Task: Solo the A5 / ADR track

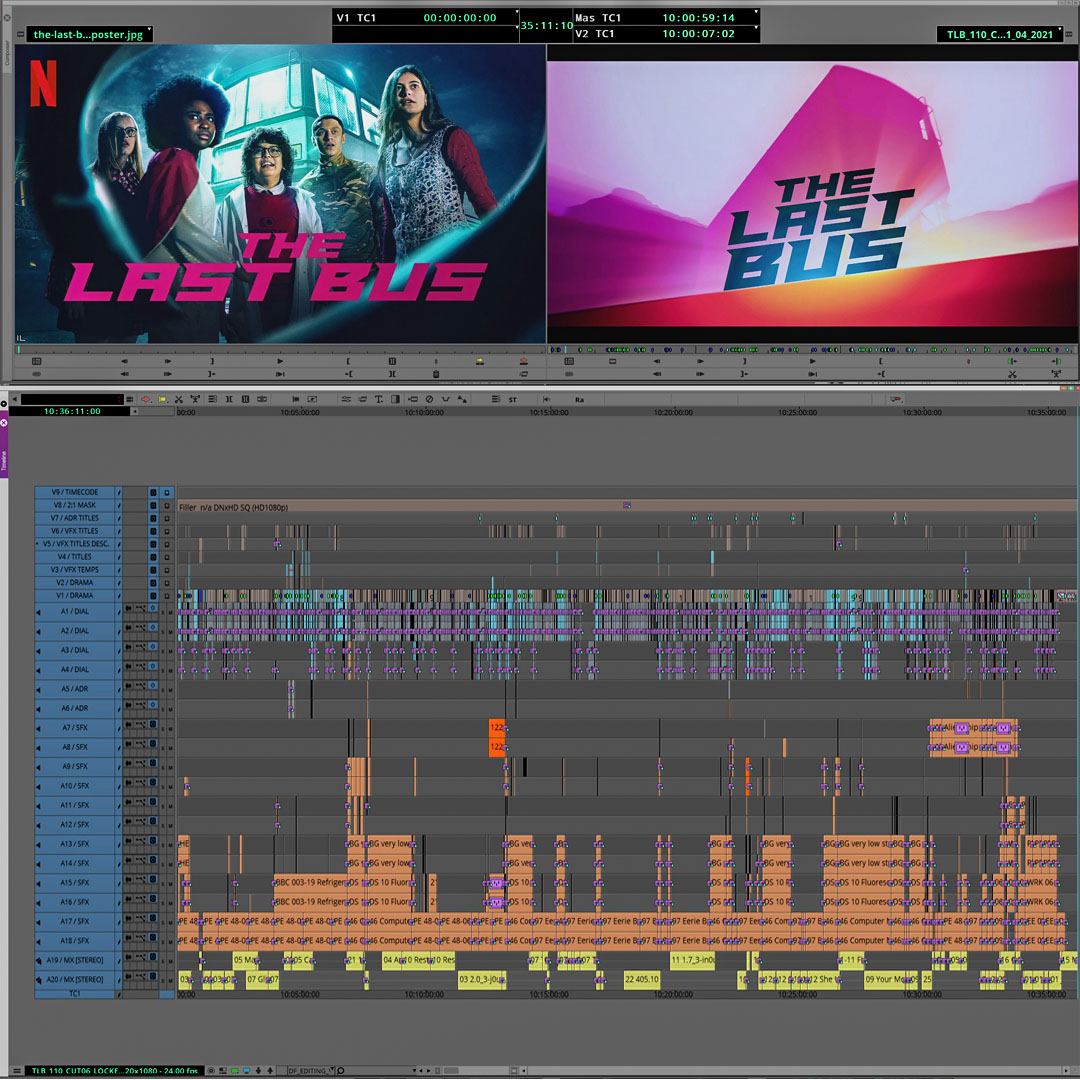Action: point(163,689)
